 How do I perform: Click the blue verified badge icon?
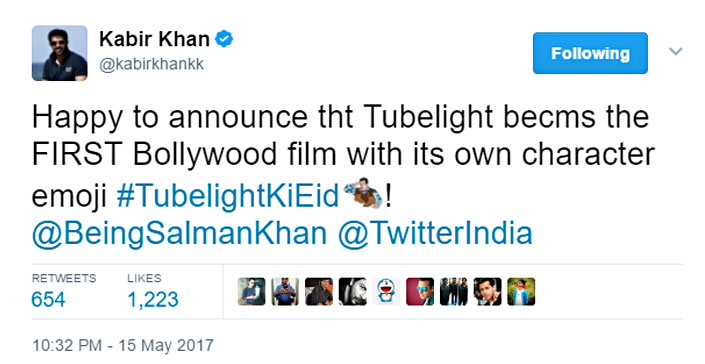pos(224,40)
